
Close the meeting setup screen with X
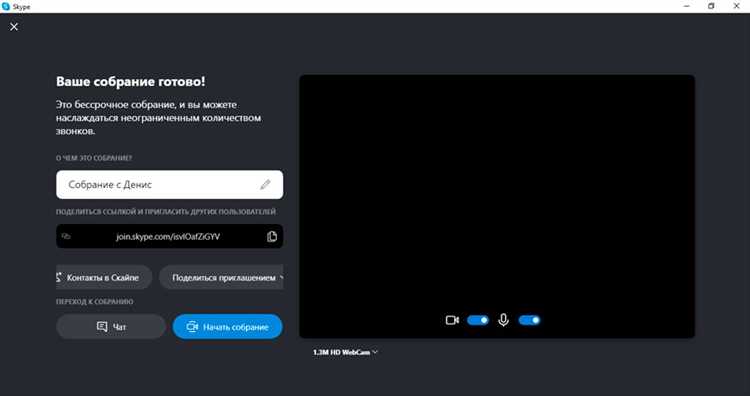14,27
